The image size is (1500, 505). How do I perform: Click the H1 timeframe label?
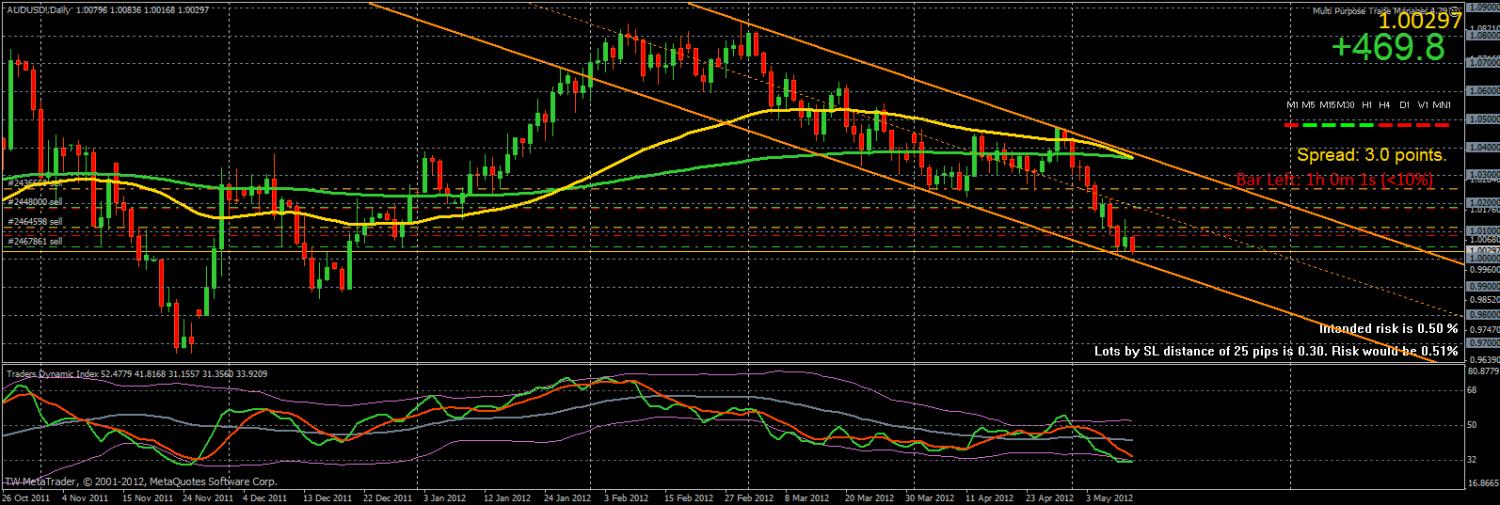(1367, 105)
